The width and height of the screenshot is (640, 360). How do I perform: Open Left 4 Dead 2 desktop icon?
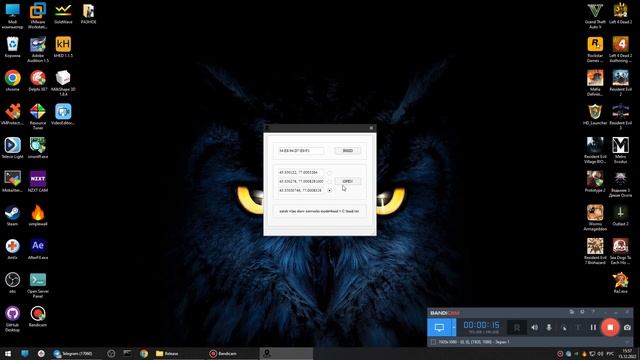tap(620, 13)
